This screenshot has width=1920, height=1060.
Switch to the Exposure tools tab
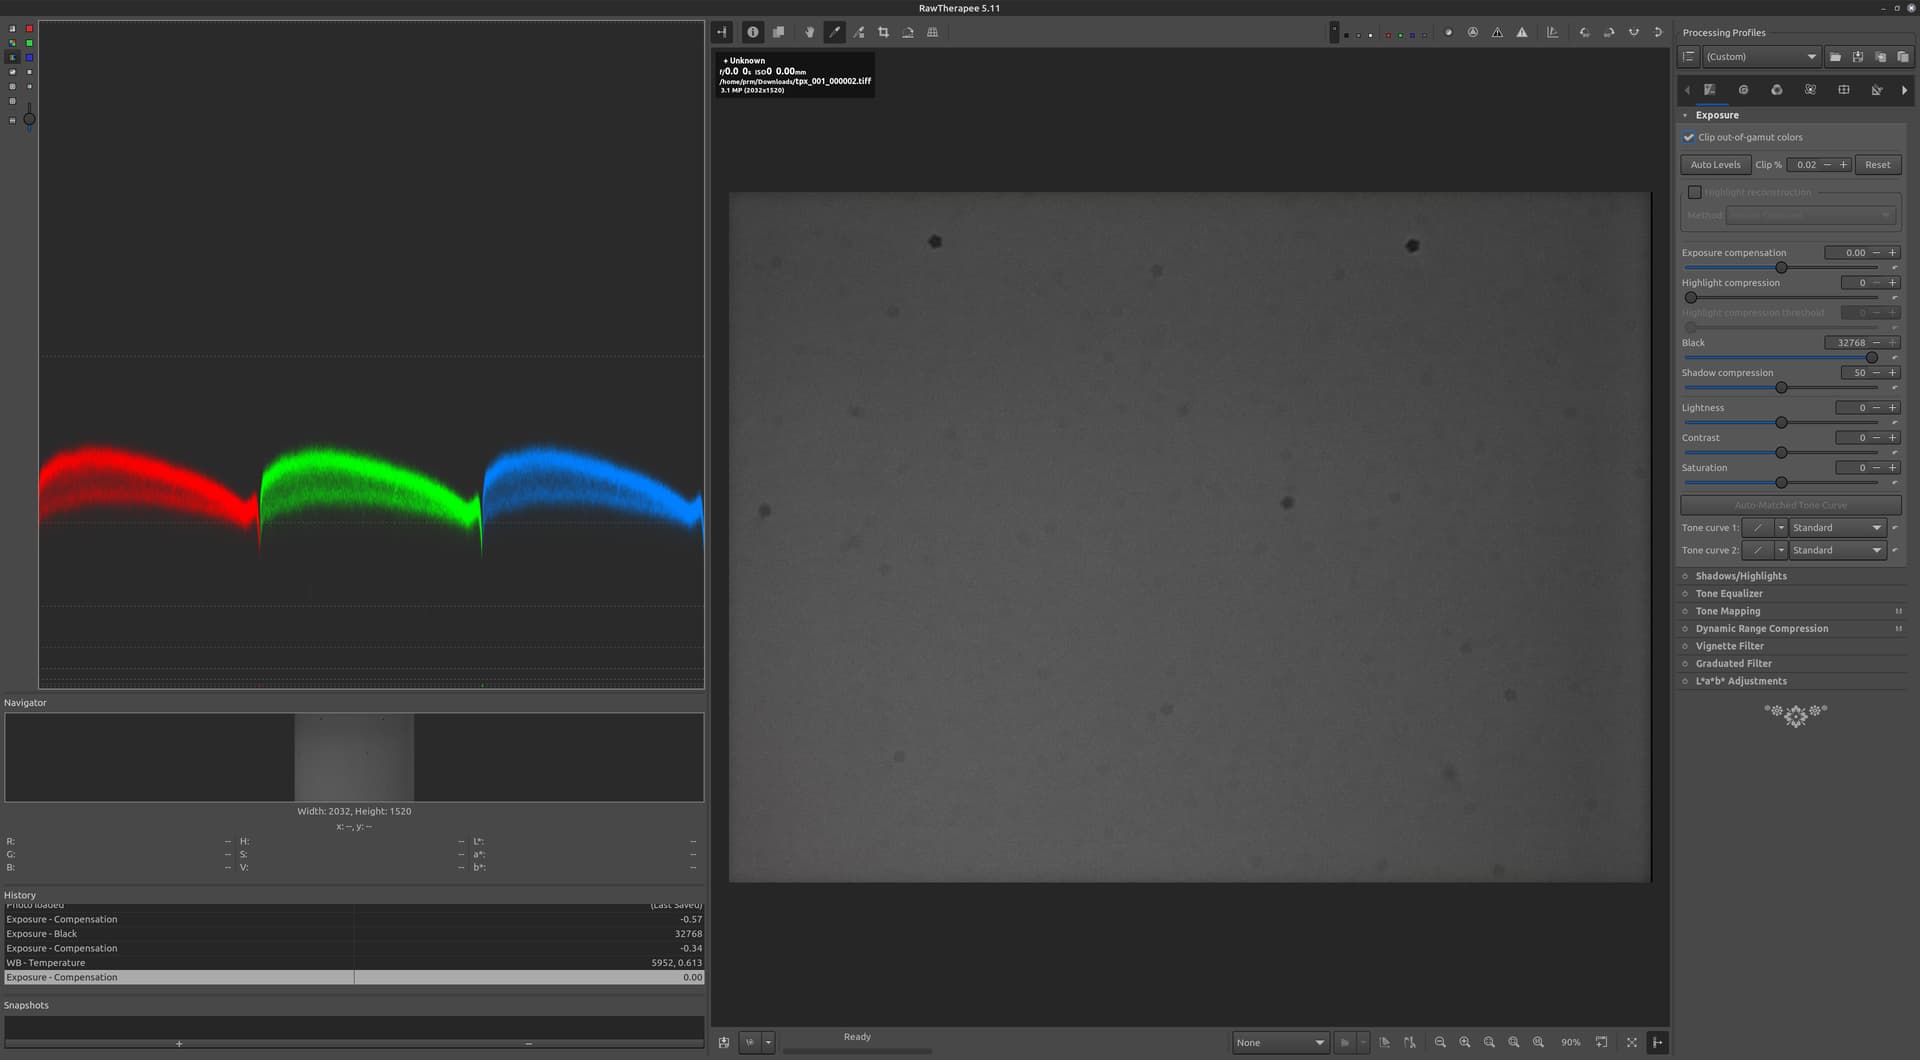click(x=1710, y=90)
